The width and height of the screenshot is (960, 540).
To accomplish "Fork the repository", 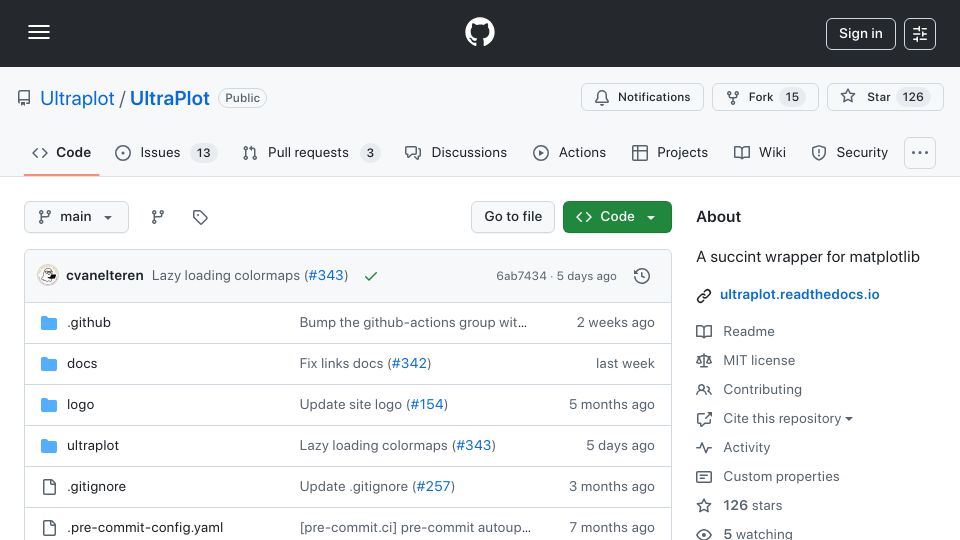I will pyautogui.click(x=765, y=97).
